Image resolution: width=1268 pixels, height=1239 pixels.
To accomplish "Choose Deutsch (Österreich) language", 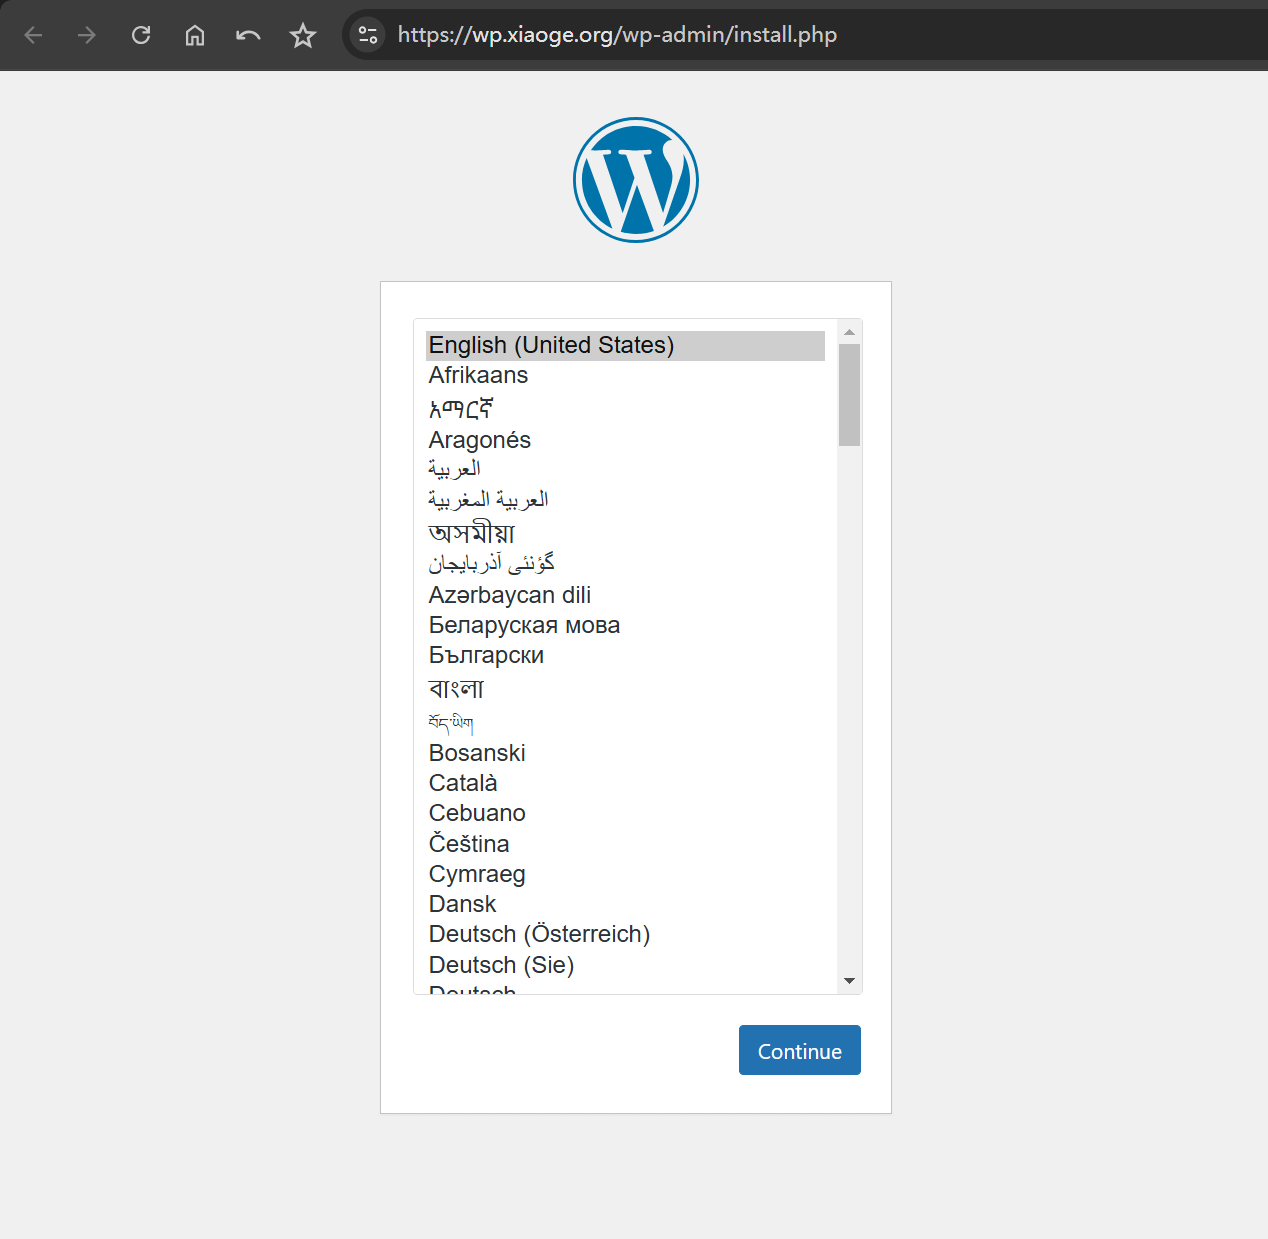I will pyautogui.click(x=539, y=934).
